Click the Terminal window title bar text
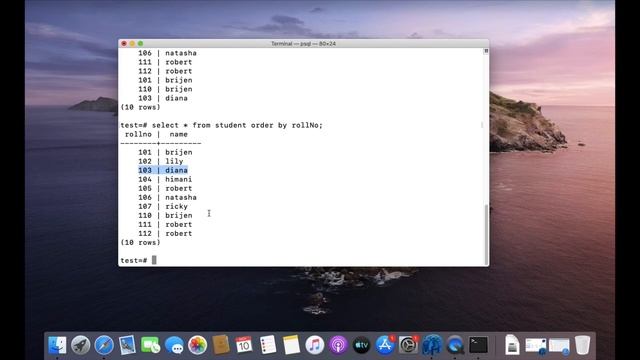 point(304,43)
